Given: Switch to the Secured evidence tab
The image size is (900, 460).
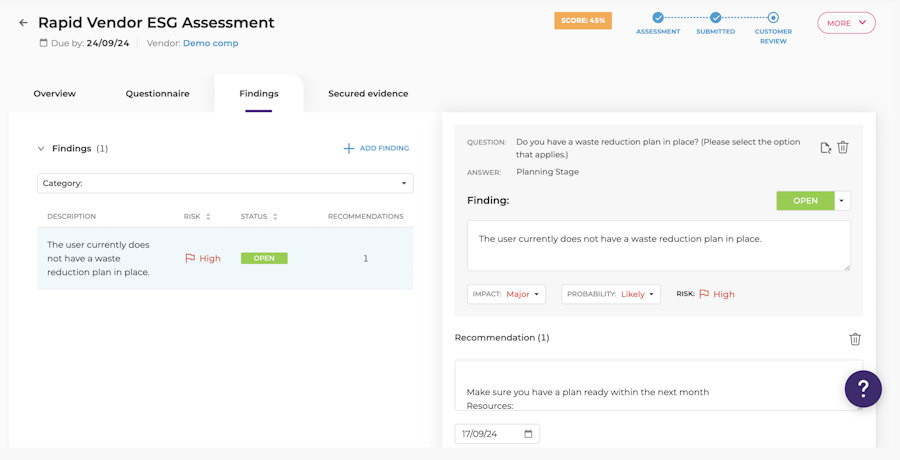Looking at the screenshot, I should (368, 94).
